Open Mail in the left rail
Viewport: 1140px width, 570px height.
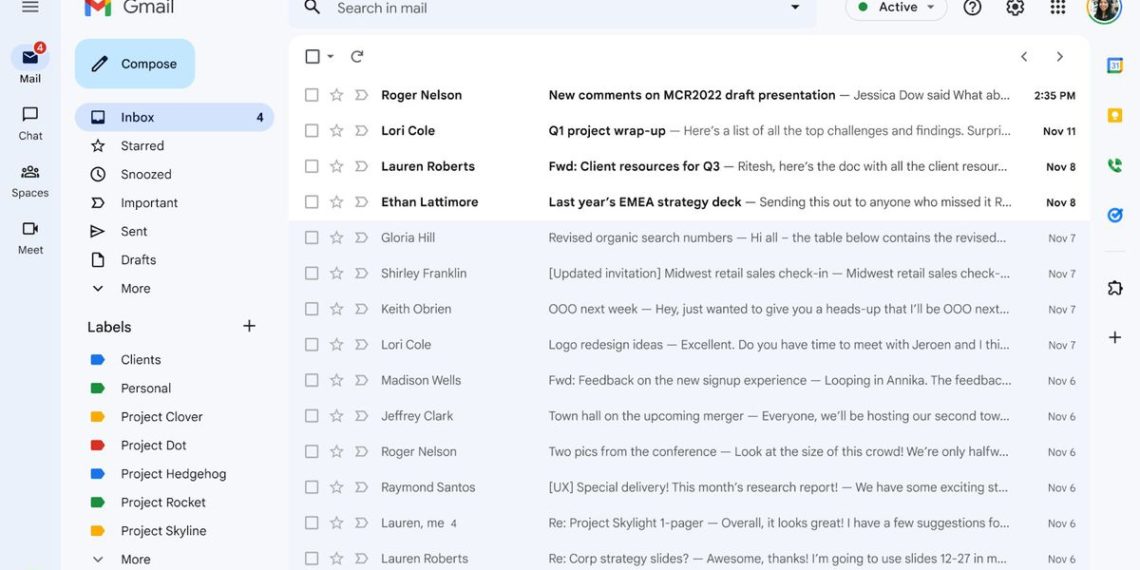click(30, 64)
